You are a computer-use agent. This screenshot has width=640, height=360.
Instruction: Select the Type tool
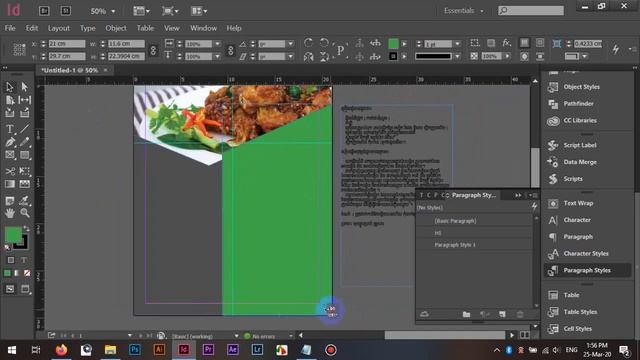(x=9, y=129)
